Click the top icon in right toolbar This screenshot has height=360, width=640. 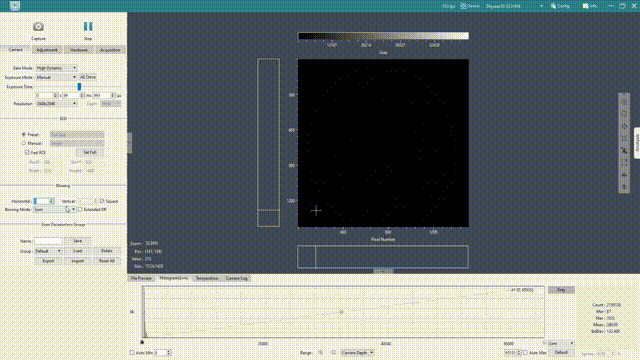click(x=624, y=102)
